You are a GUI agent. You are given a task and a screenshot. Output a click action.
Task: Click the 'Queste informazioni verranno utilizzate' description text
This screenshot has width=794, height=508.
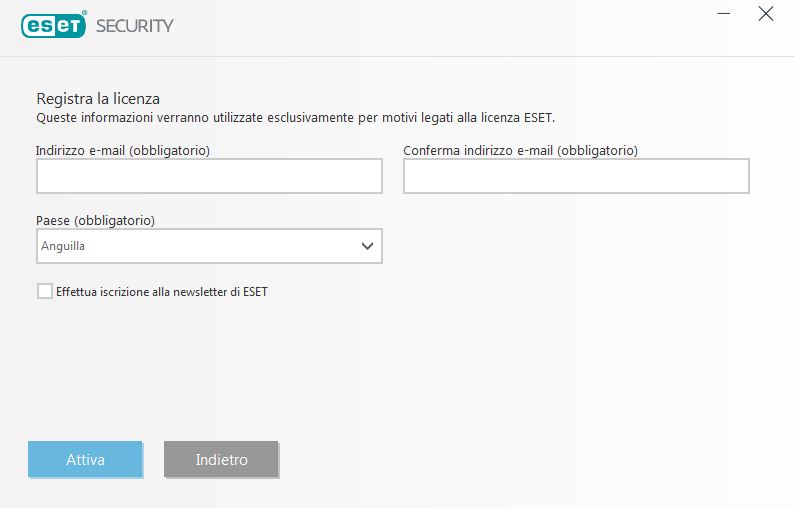pyautogui.click(x=295, y=117)
